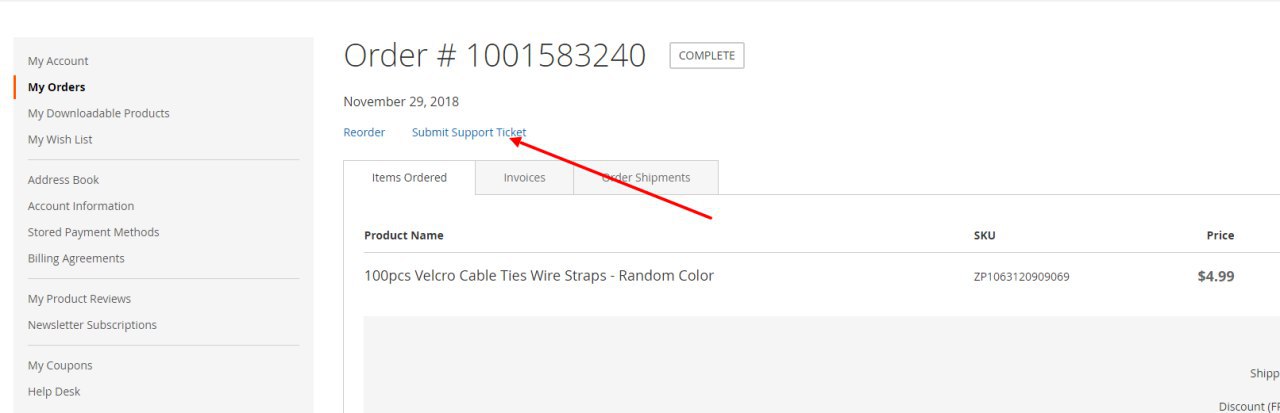Image resolution: width=1280 pixels, height=413 pixels.
Task: Open My Coupons page
Action: (x=60, y=365)
